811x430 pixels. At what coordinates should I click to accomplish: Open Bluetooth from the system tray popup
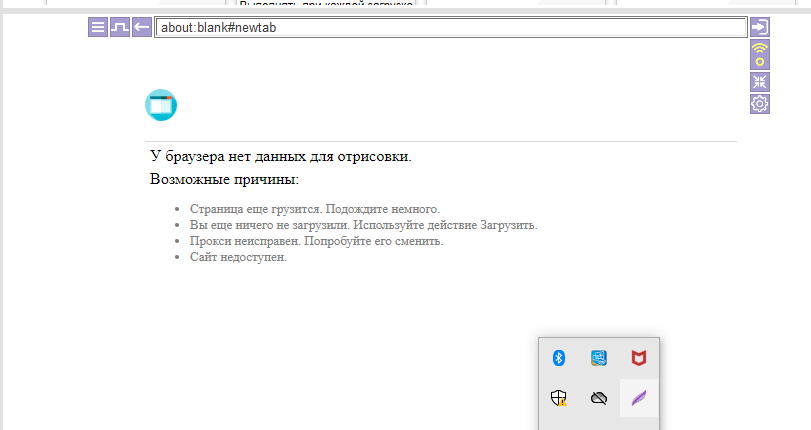(560, 357)
